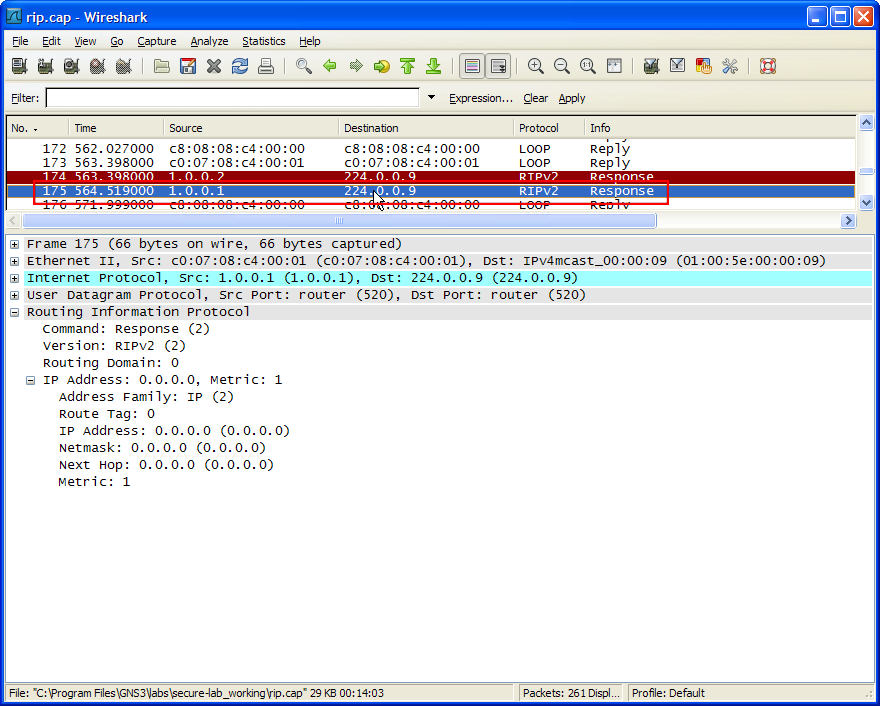880x706 pixels.
Task: Stop the running capture icon
Action: click(x=98, y=66)
